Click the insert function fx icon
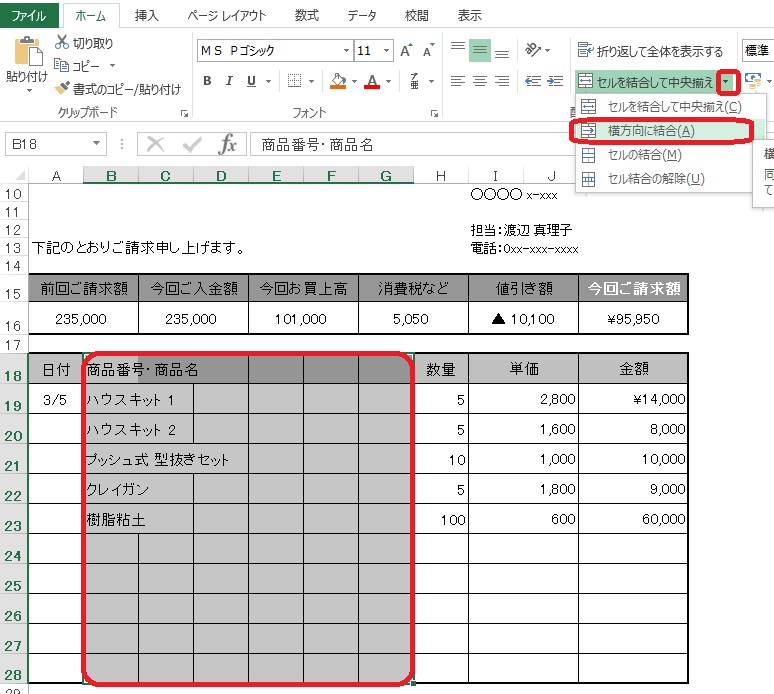 point(228,144)
